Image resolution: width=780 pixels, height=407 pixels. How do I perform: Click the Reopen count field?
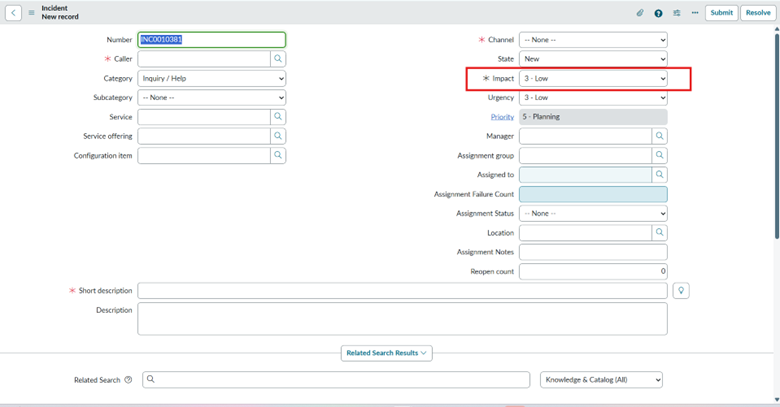(x=593, y=271)
